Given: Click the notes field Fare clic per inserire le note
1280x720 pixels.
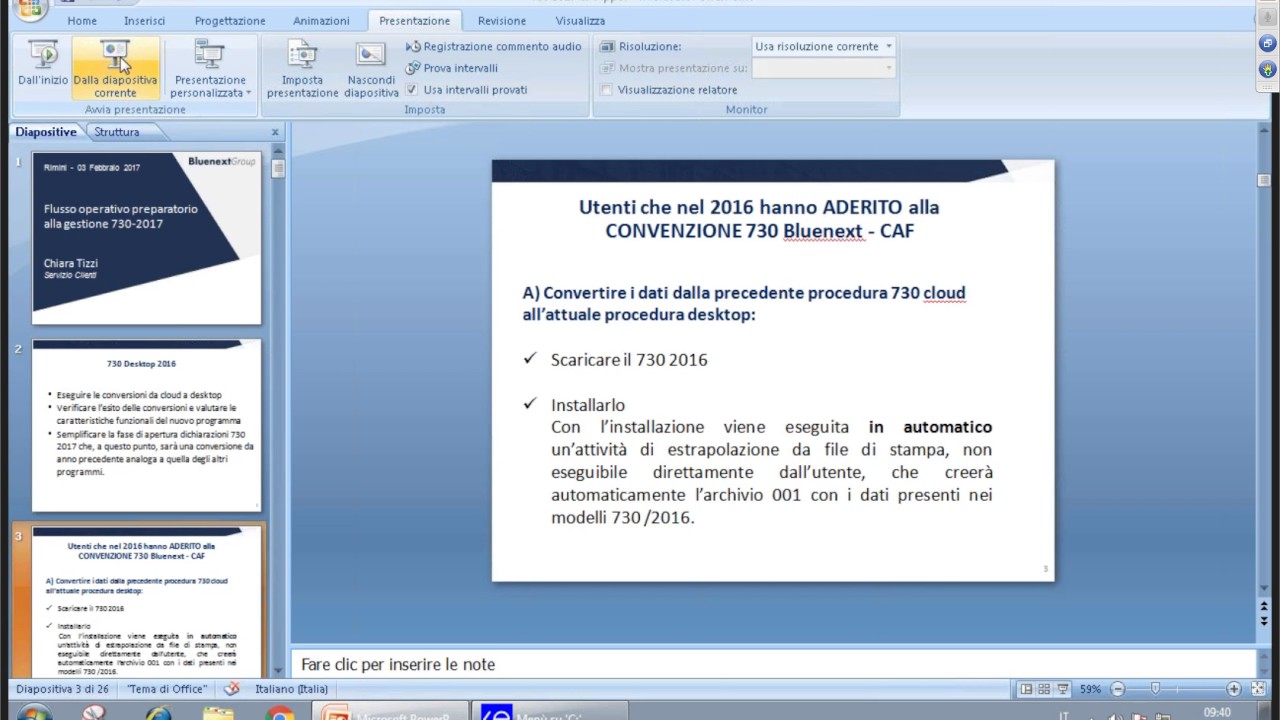Looking at the screenshot, I should click(773, 664).
